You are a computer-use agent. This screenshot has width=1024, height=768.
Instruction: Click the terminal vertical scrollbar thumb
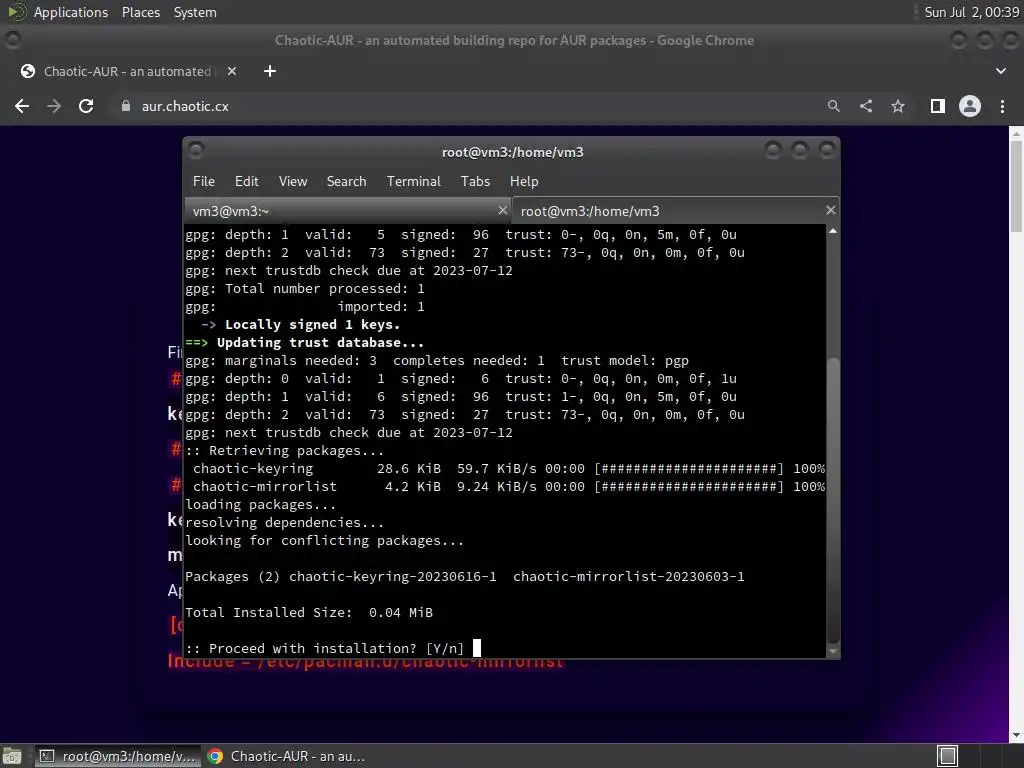[833, 500]
